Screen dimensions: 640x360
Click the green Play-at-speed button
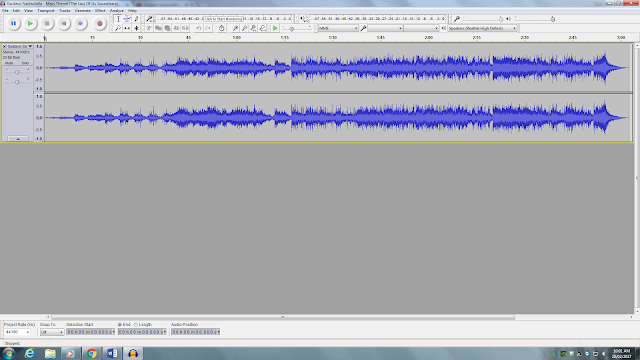point(276,28)
